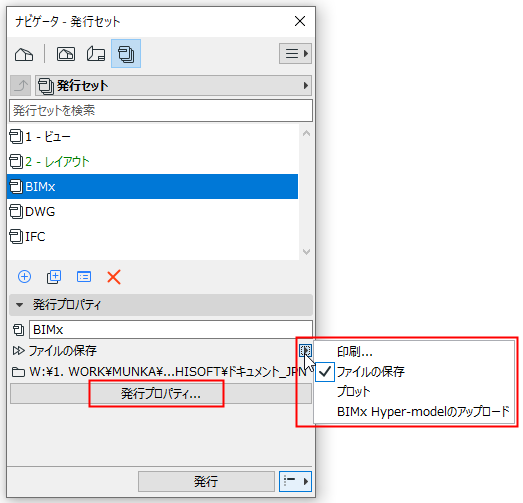
Task: Click the save path W:¥1. WORK¥MUNKA text
Action: click(x=168, y=372)
